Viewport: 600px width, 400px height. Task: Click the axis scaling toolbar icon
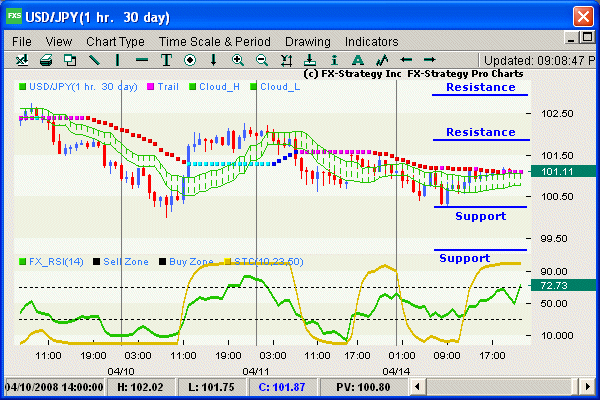(x=286, y=60)
